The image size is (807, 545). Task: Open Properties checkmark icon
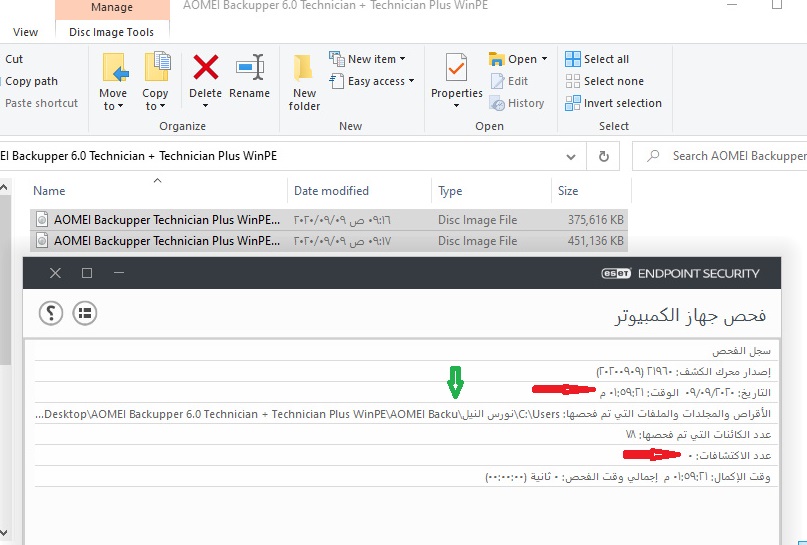pos(457,68)
